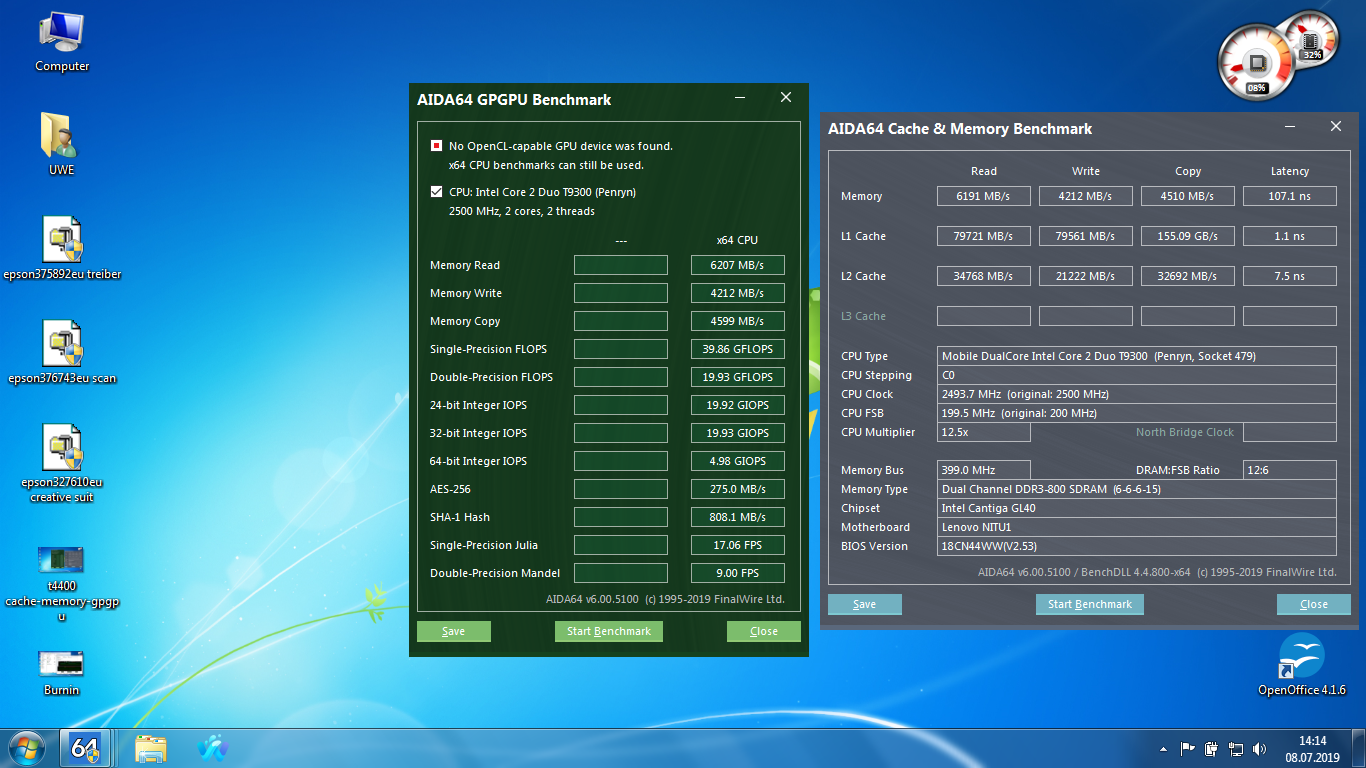Toggle the CPU: Intel Core 2 Duo T9300 checkbox
Viewport: 1366px width, 768px height.
pos(436,191)
